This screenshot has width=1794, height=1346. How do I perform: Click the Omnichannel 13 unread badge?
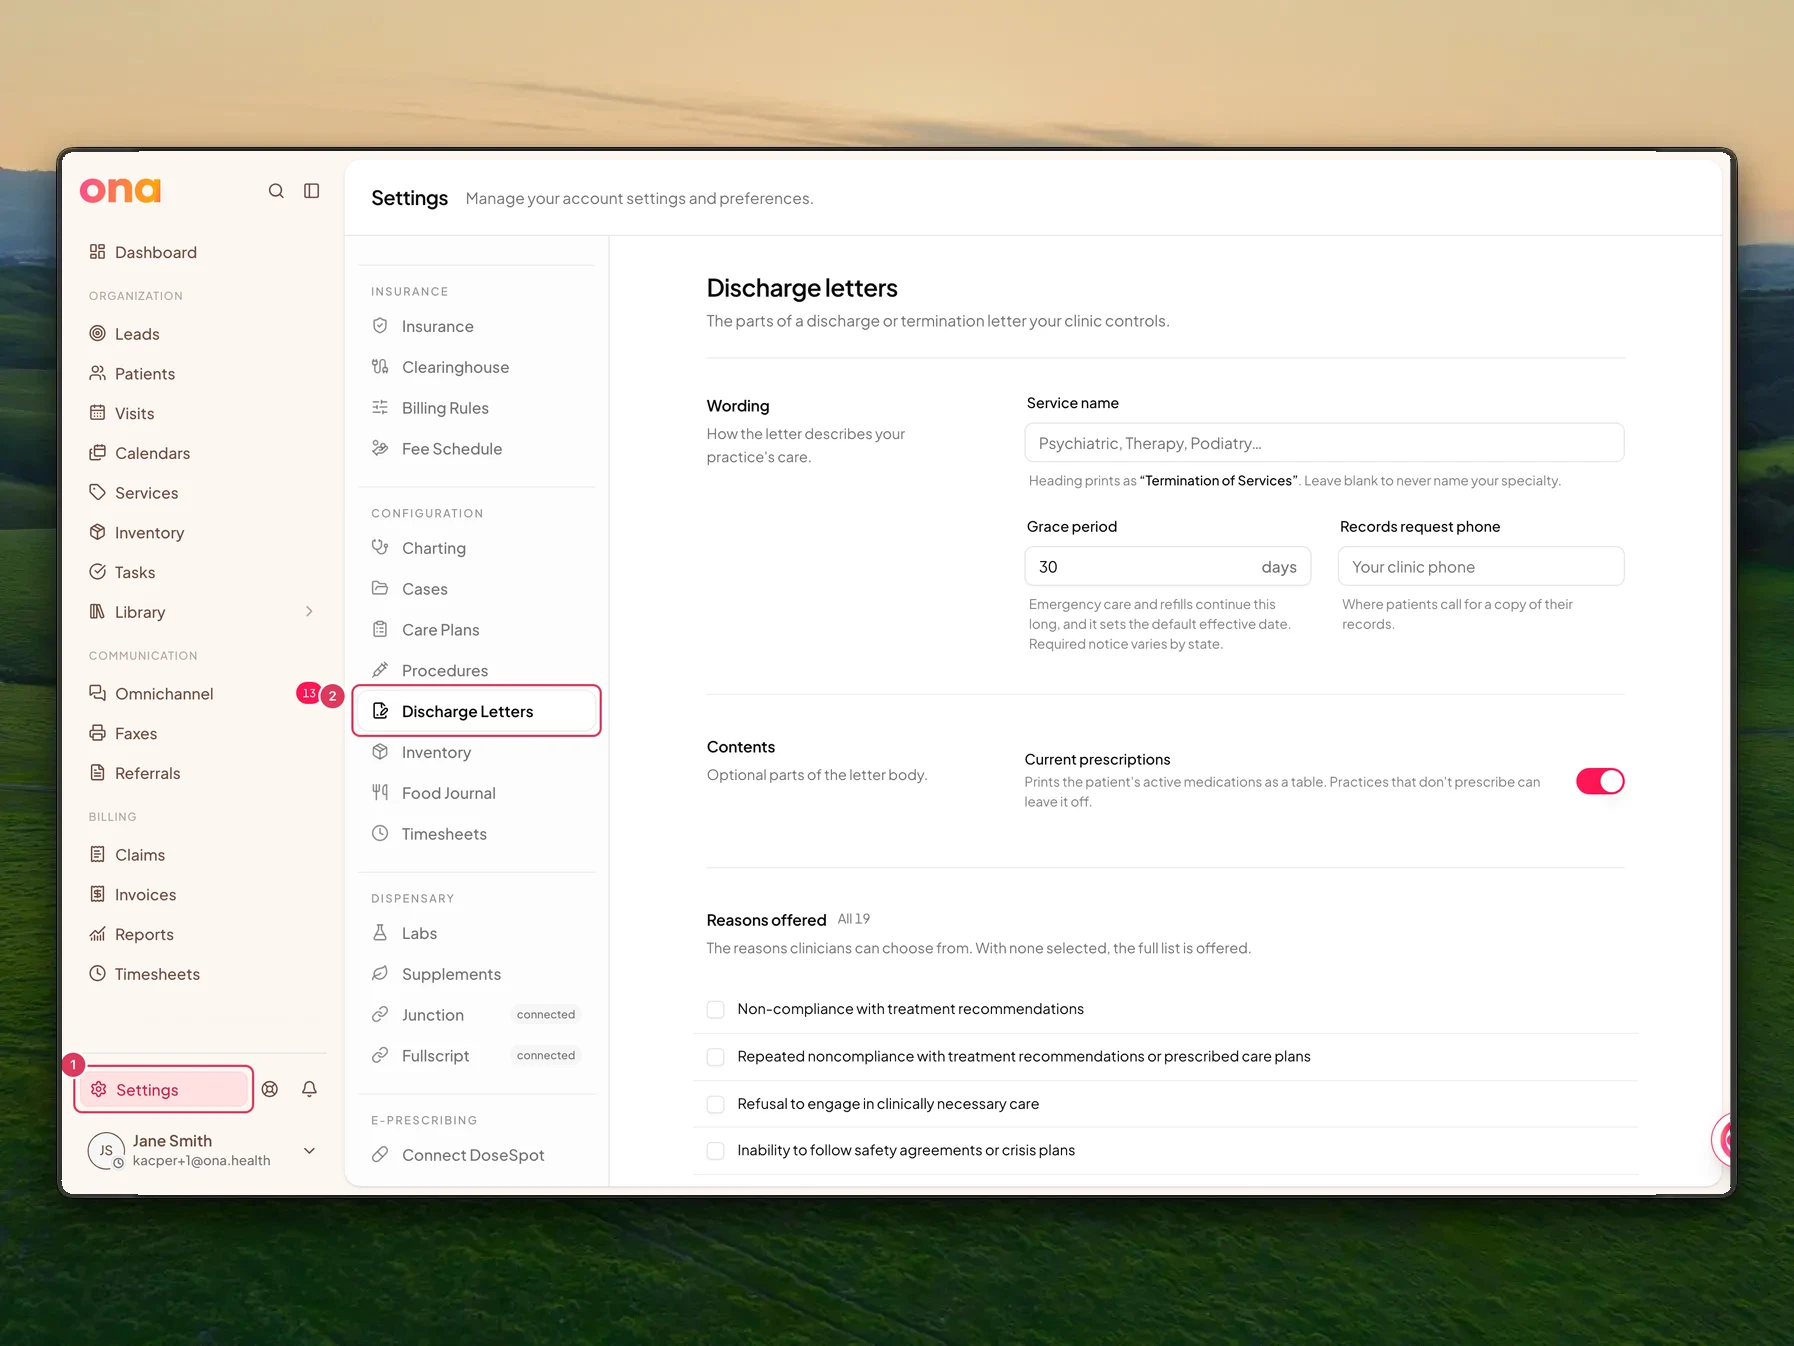[x=308, y=693]
